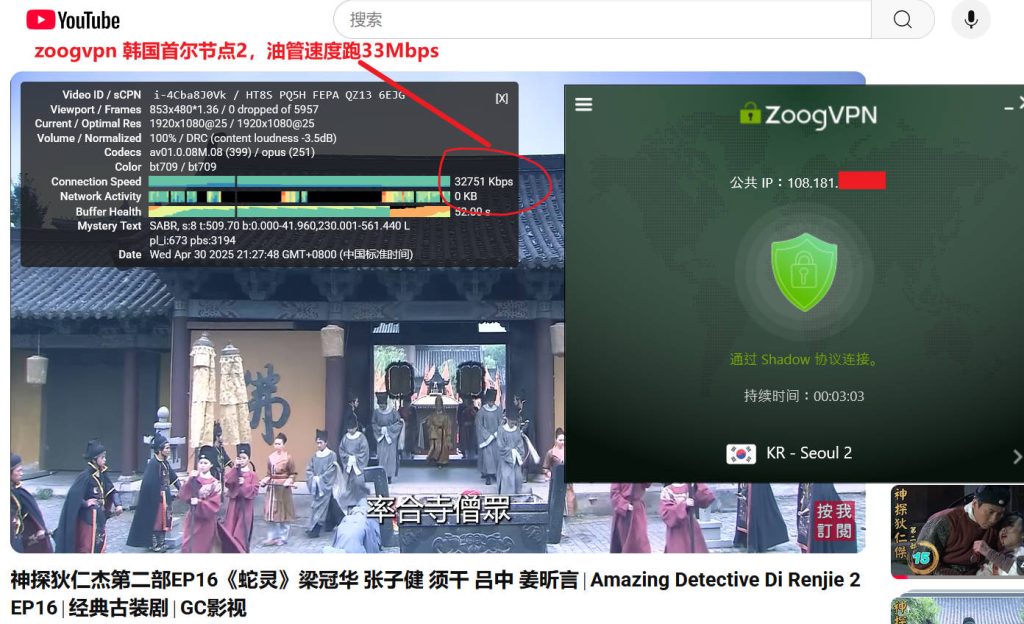Open the second recommended video thumbnail at bottom

tap(957, 610)
